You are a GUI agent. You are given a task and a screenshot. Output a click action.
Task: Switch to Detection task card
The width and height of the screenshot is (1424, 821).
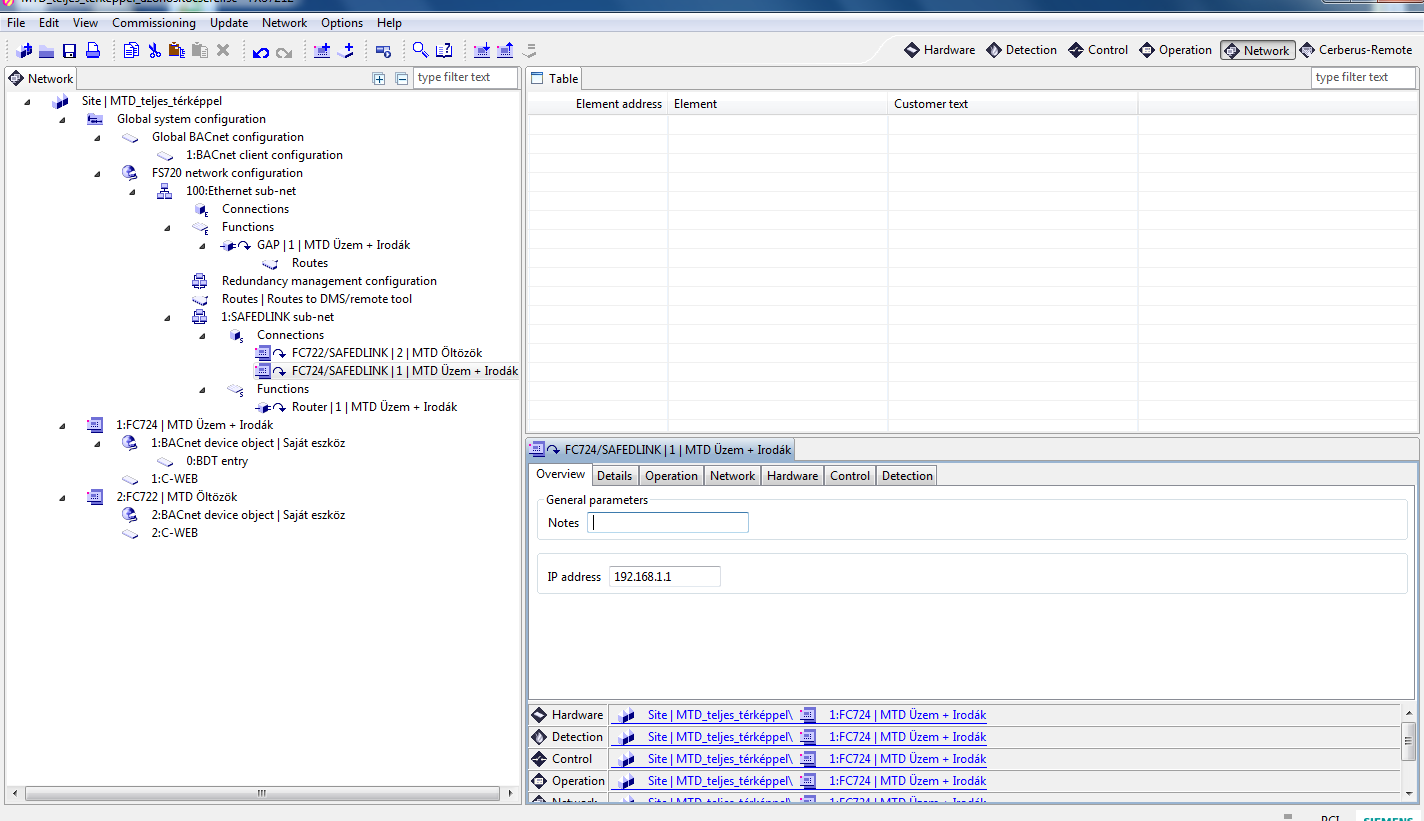pyautogui.click(x=1021, y=50)
